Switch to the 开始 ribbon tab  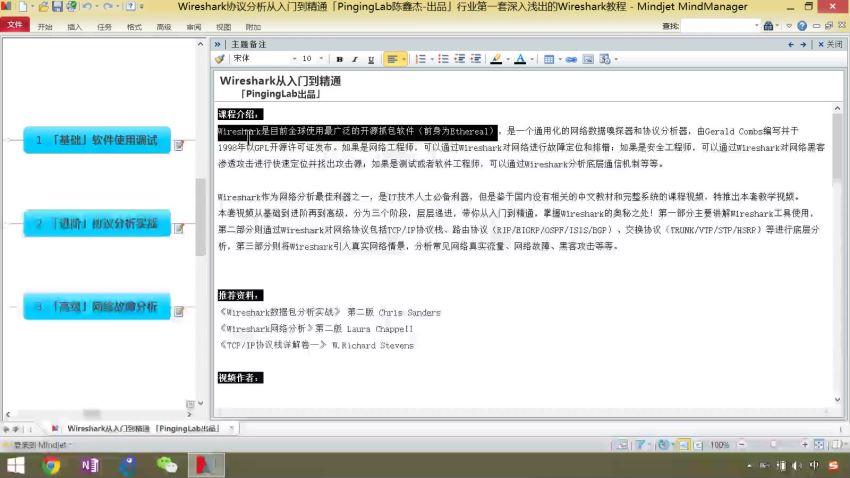click(45, 27)
